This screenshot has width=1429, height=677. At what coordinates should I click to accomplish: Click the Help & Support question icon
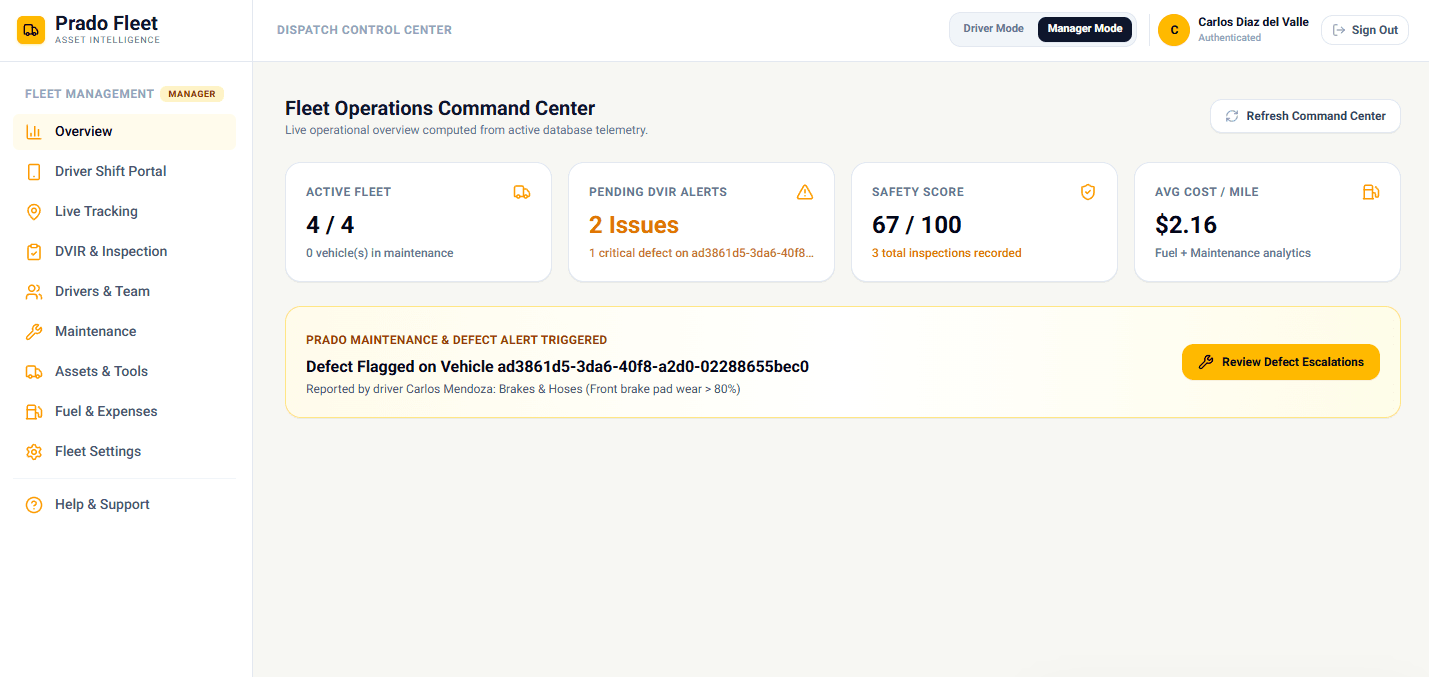coord(34,505)
